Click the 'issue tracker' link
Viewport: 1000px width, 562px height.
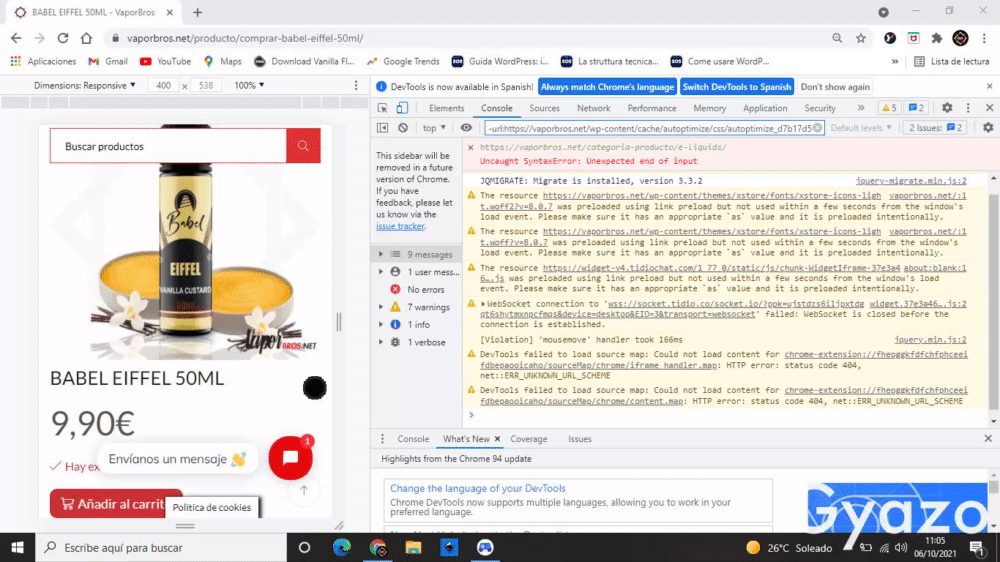(x=400, y=226)
